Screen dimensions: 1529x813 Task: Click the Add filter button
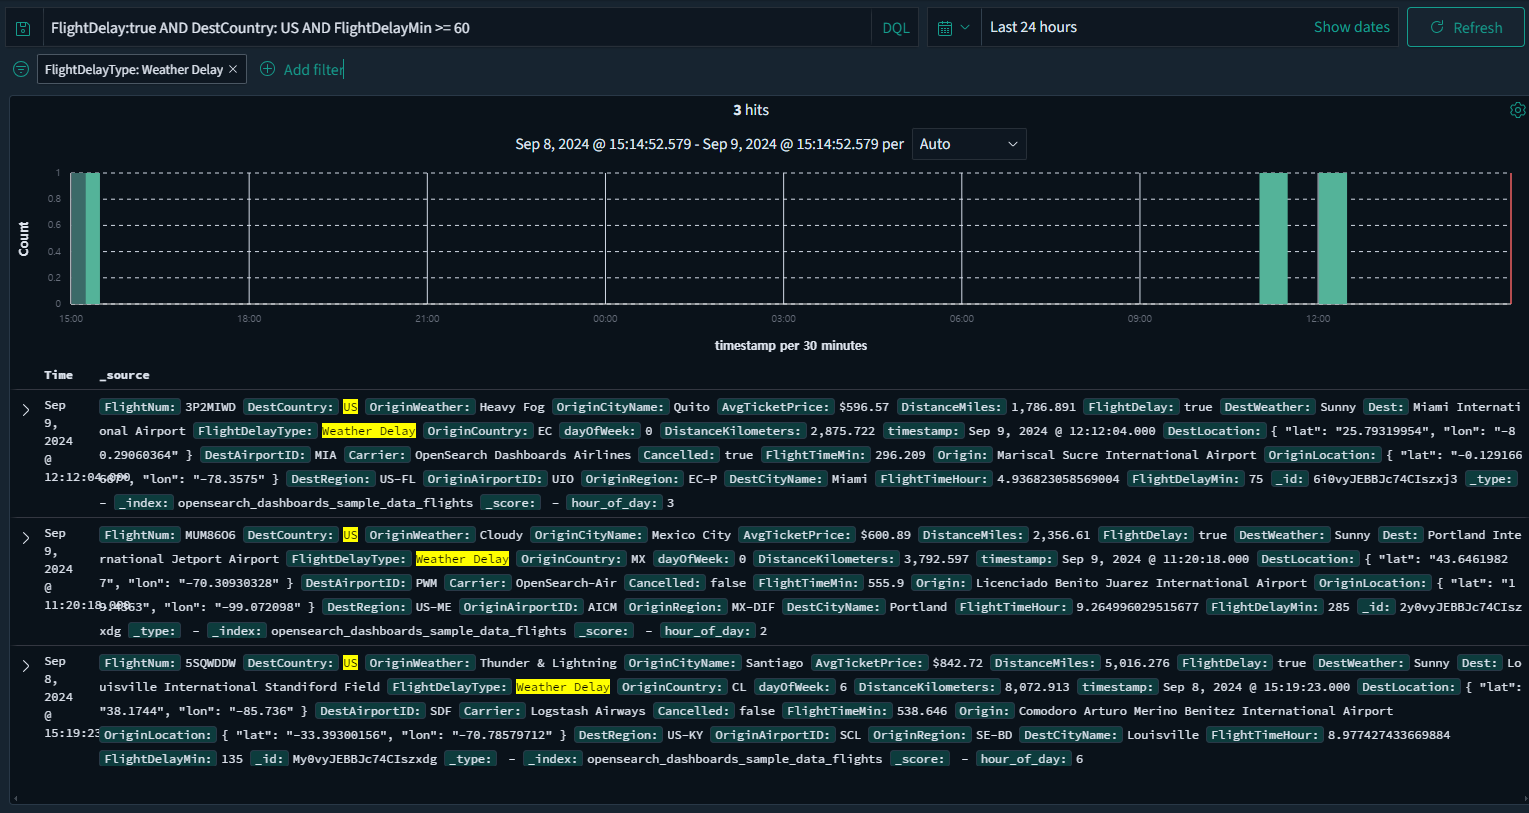point(302,69)
